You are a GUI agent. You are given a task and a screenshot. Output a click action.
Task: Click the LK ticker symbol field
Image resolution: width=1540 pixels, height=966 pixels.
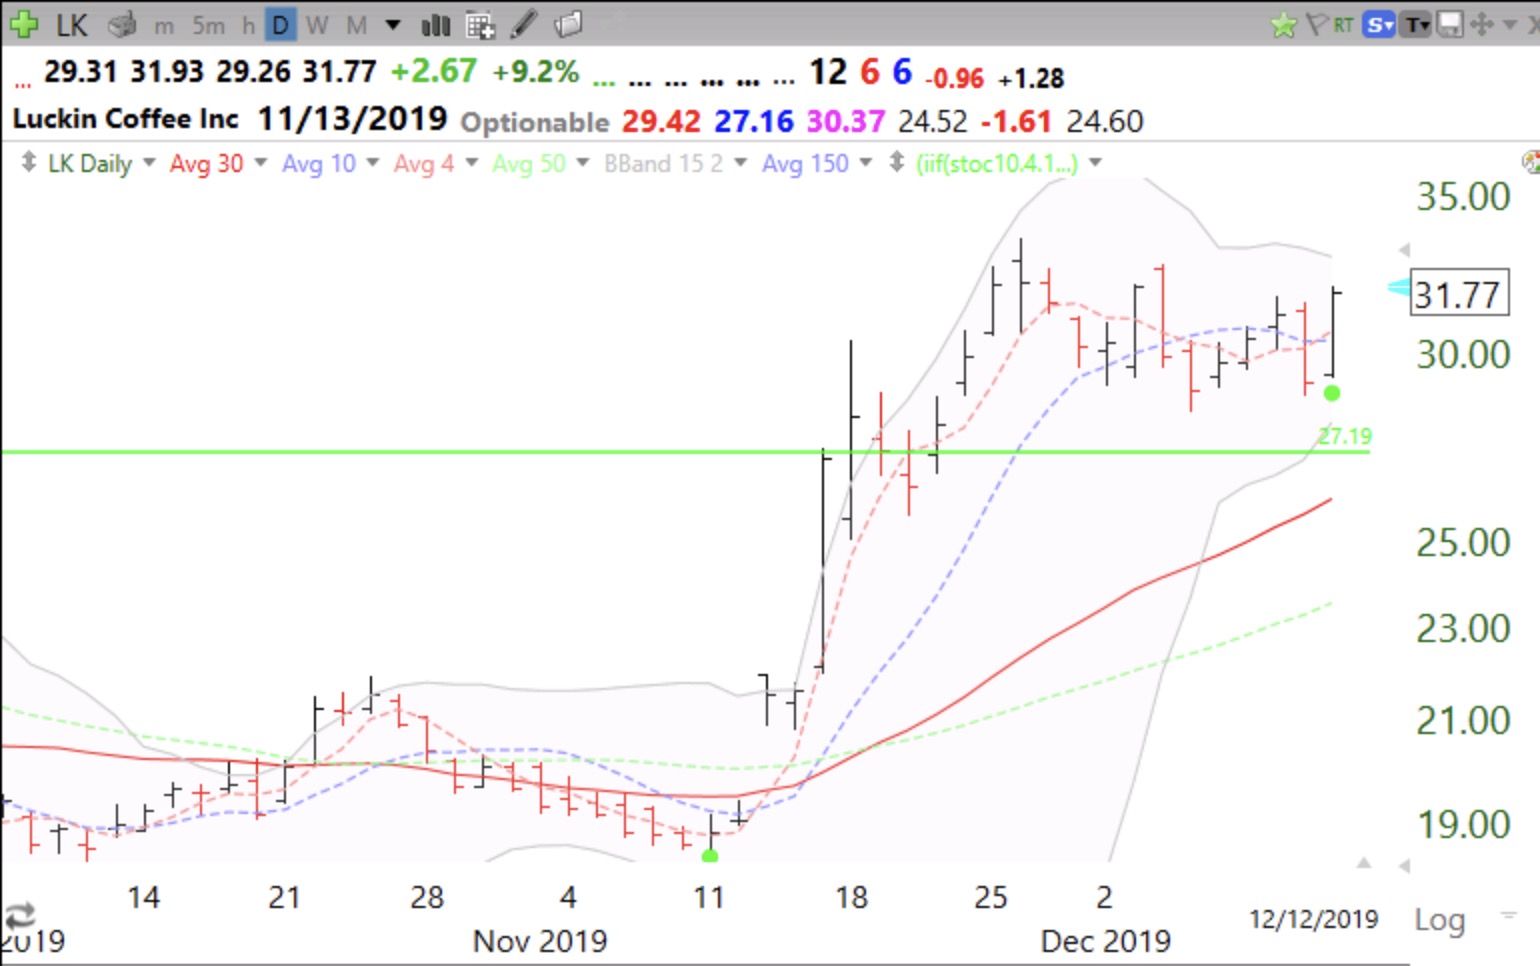tap(72, 25)
